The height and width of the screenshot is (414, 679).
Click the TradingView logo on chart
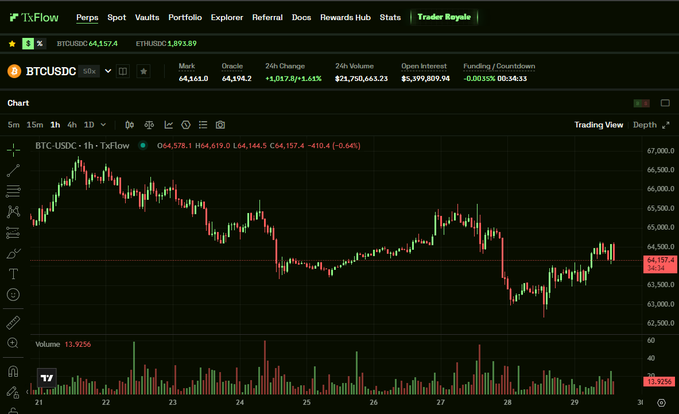coord(47,378)
